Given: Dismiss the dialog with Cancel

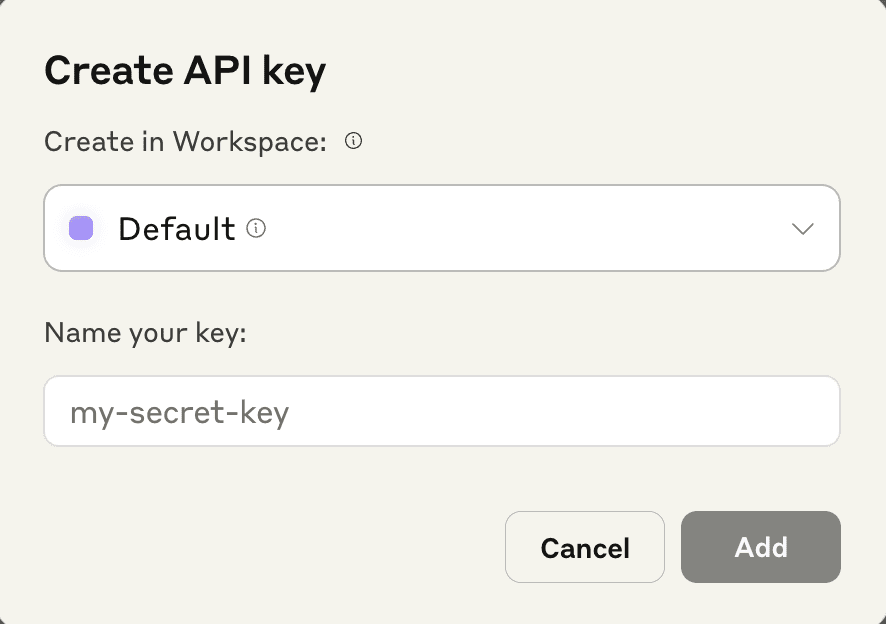Looking at the screenshot, I should (585, 547).
